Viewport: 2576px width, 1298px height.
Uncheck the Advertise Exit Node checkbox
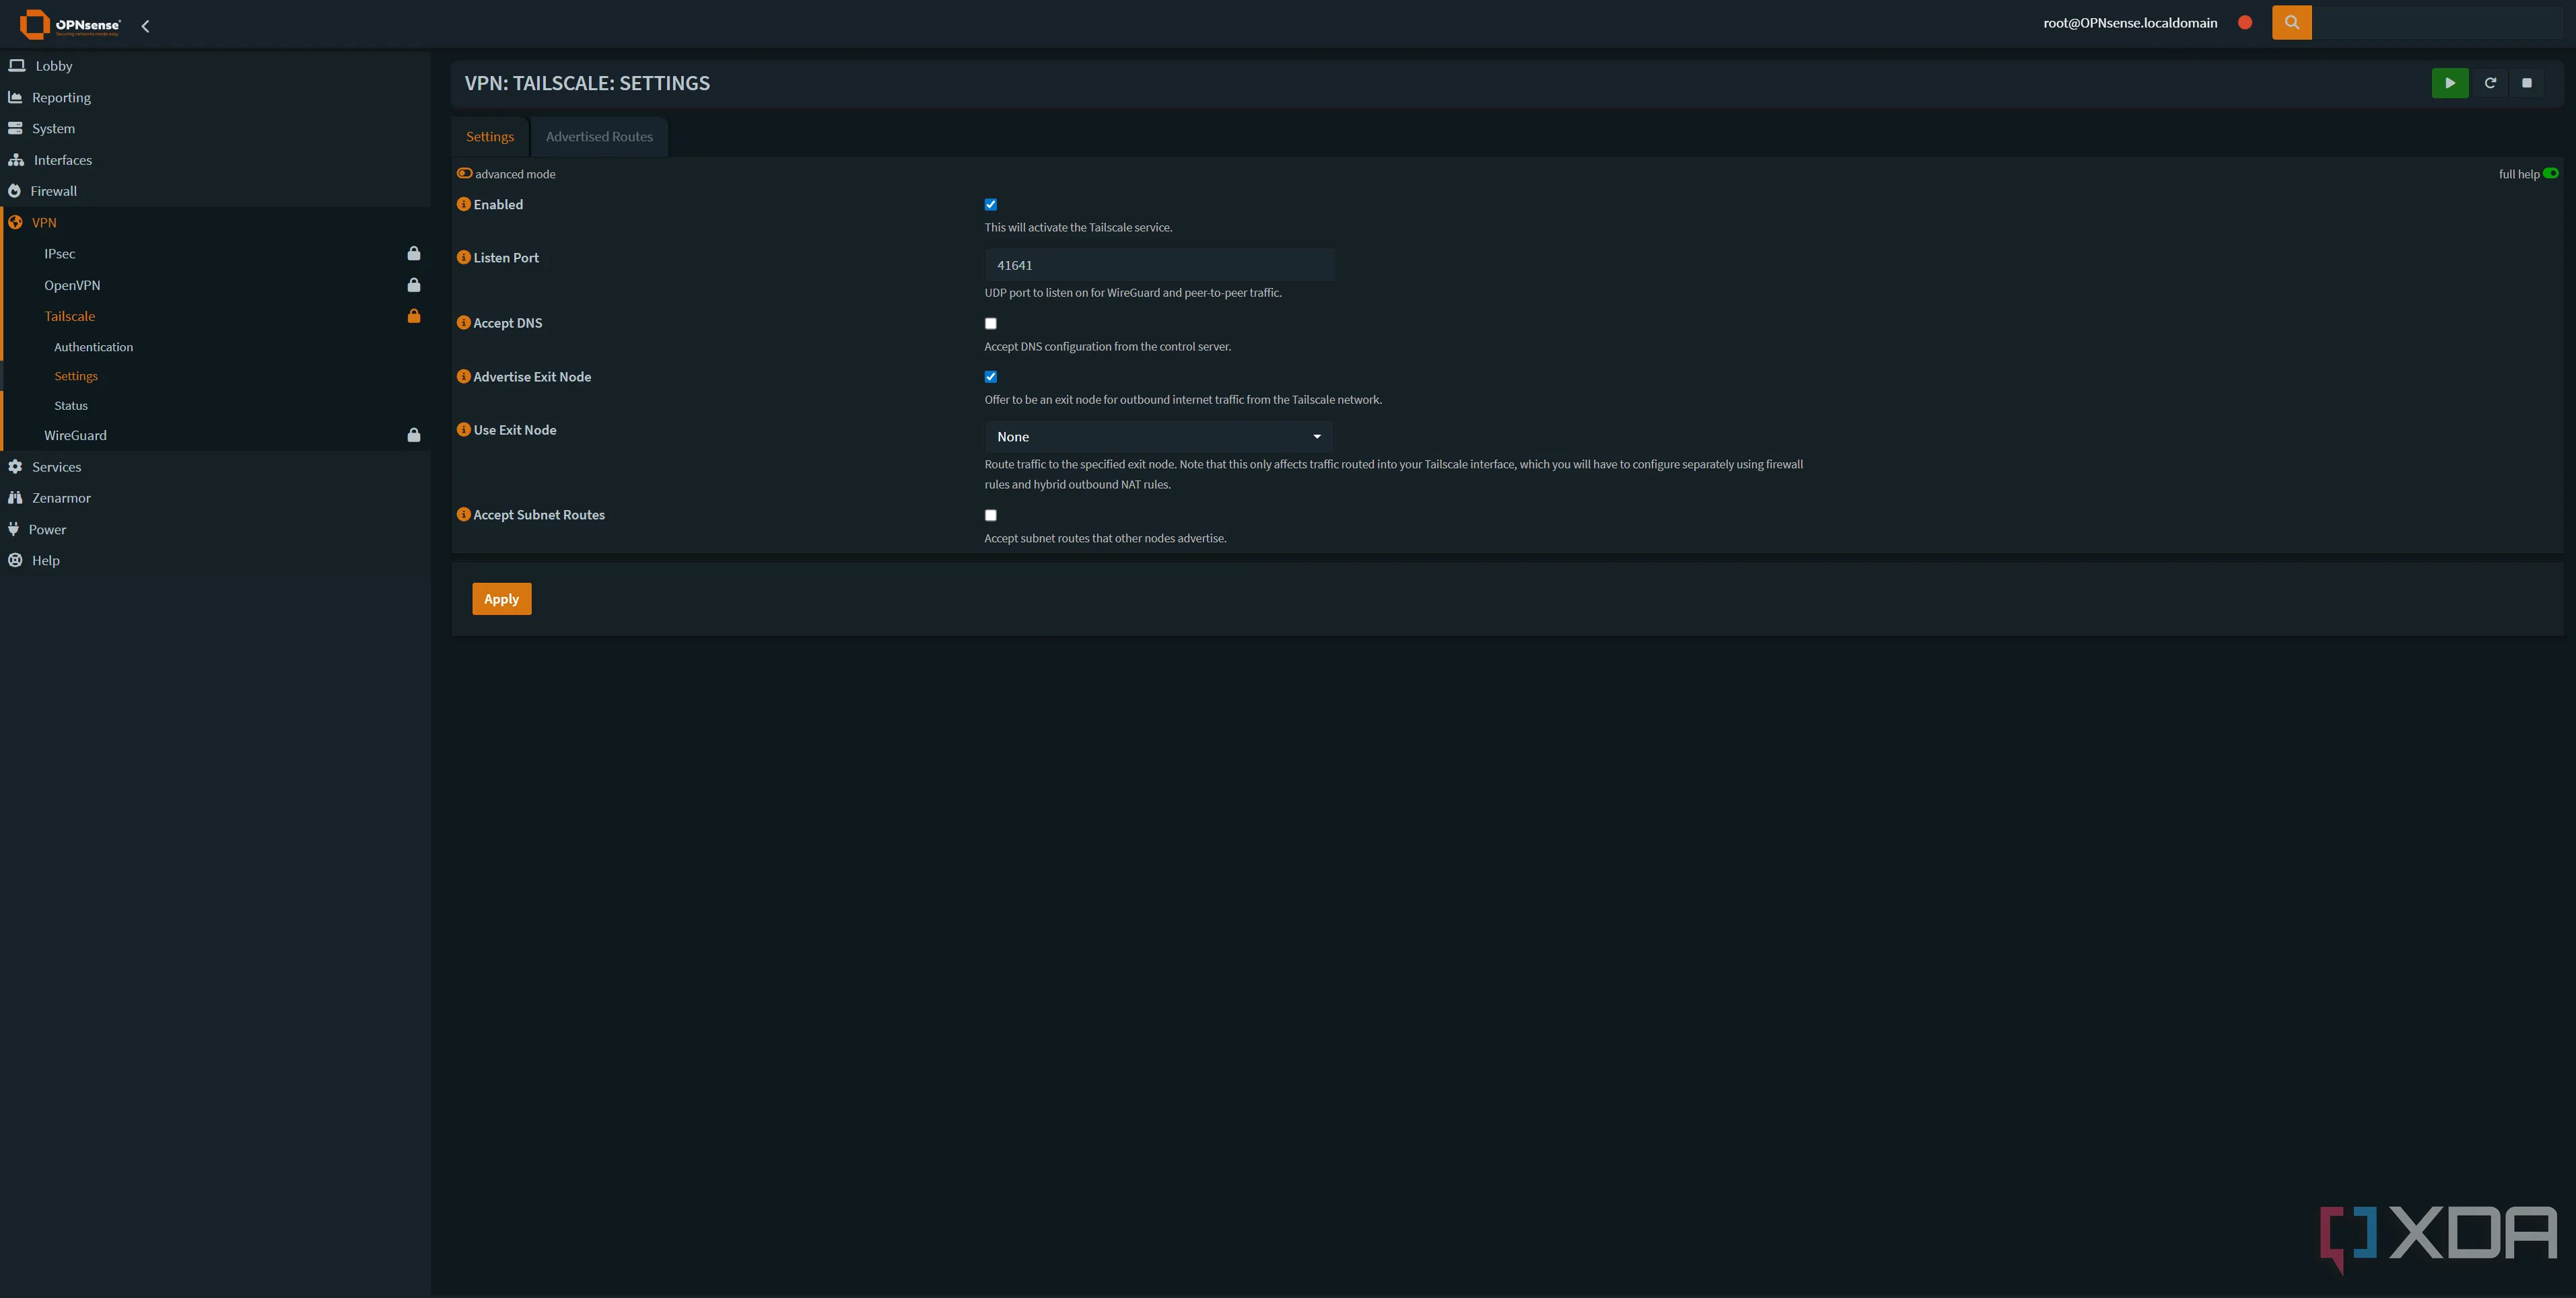click(990, 376)
